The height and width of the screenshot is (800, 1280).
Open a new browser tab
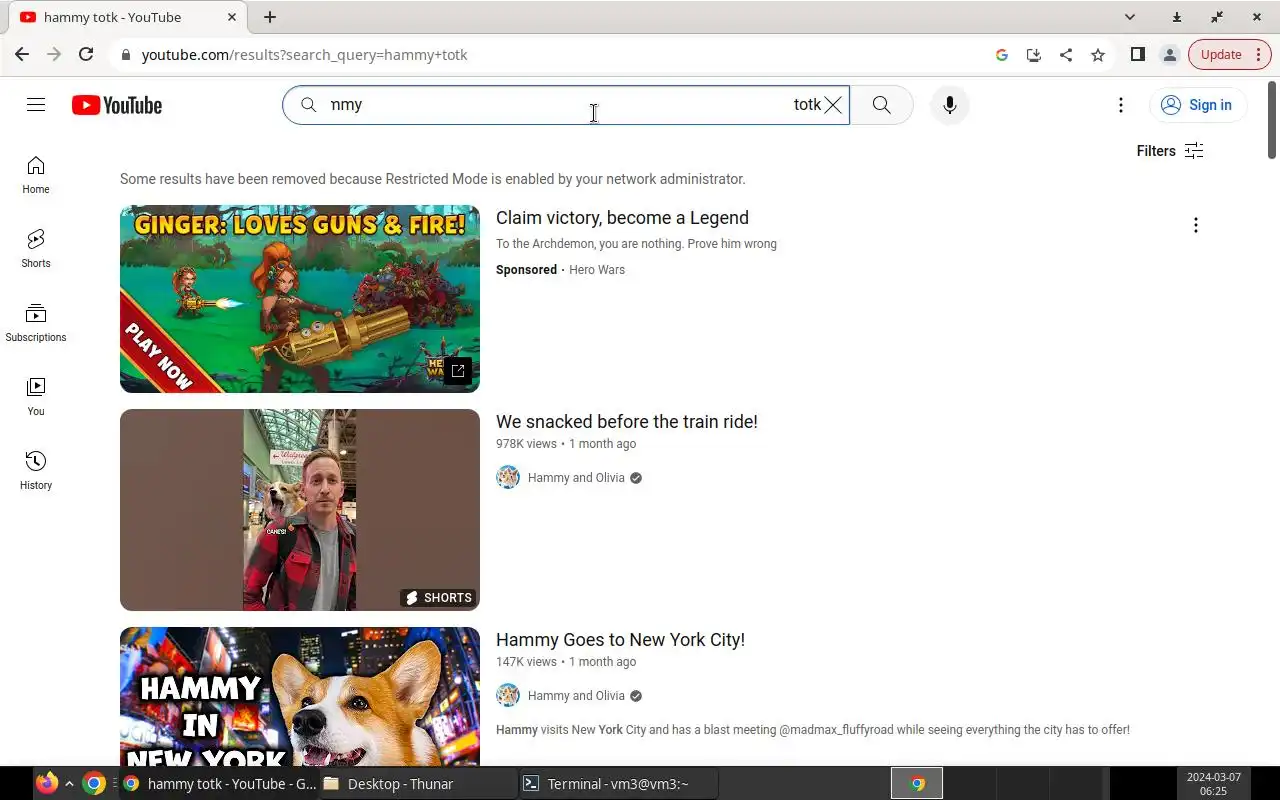(x=270, y=17)
